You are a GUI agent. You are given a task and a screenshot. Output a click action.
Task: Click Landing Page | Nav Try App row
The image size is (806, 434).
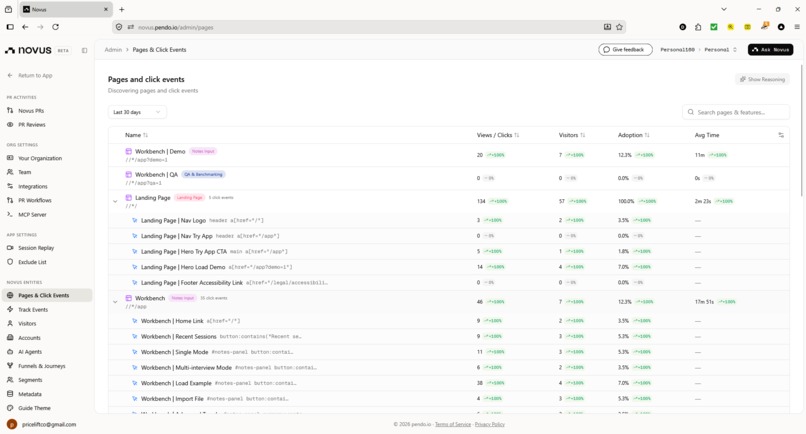point(449,236)
